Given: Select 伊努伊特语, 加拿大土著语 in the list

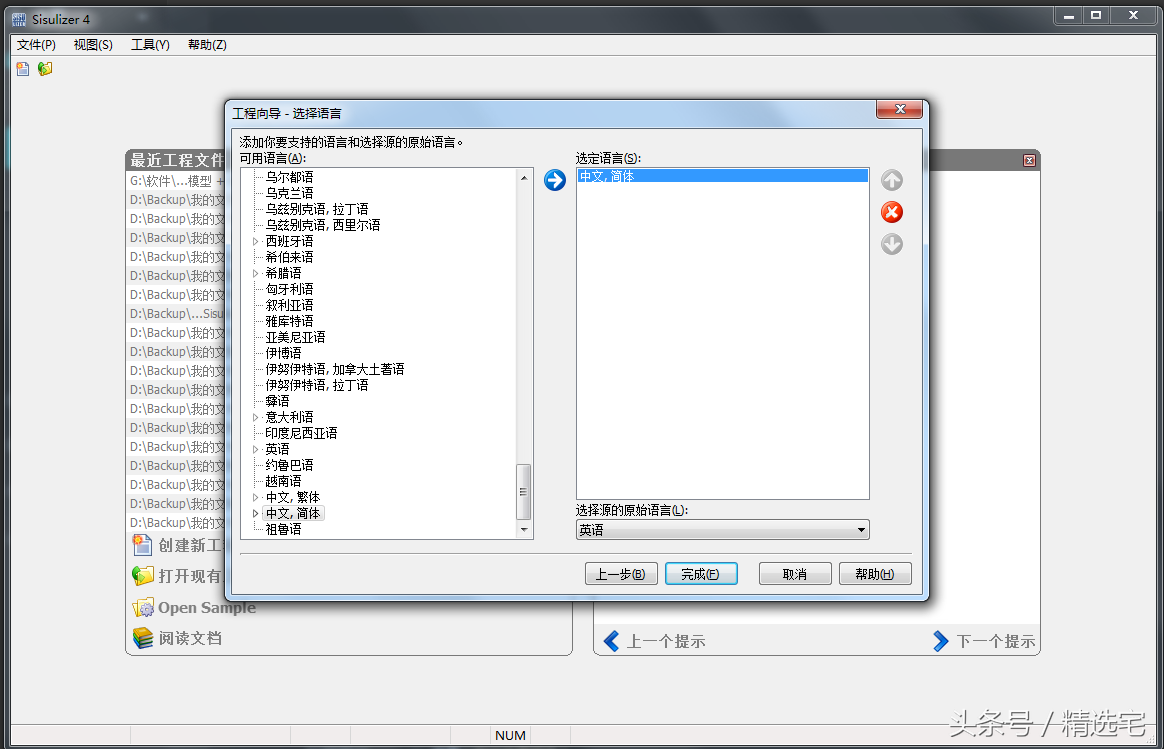Looking at the screenshot, I should click(x=335, y=369).
